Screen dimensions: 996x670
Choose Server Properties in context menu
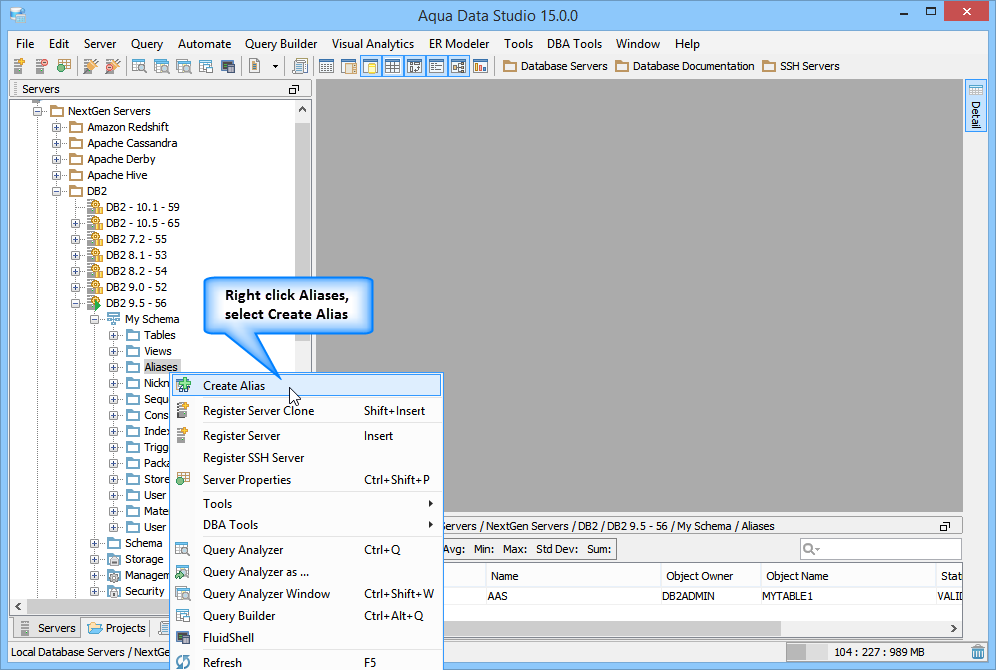point(307,479)
